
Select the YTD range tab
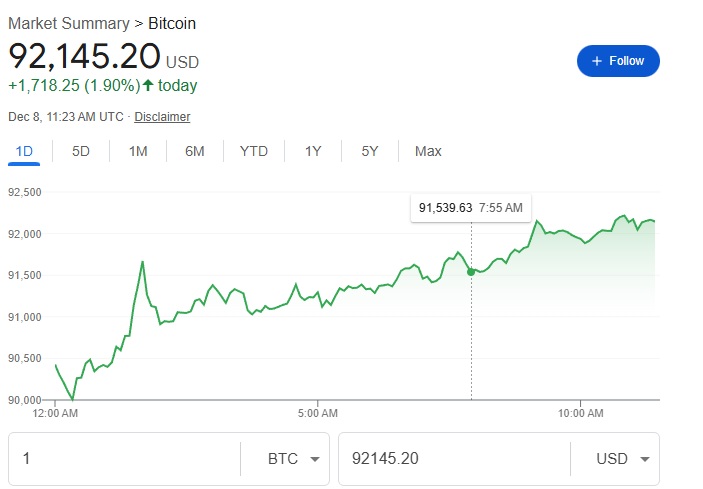254,152
